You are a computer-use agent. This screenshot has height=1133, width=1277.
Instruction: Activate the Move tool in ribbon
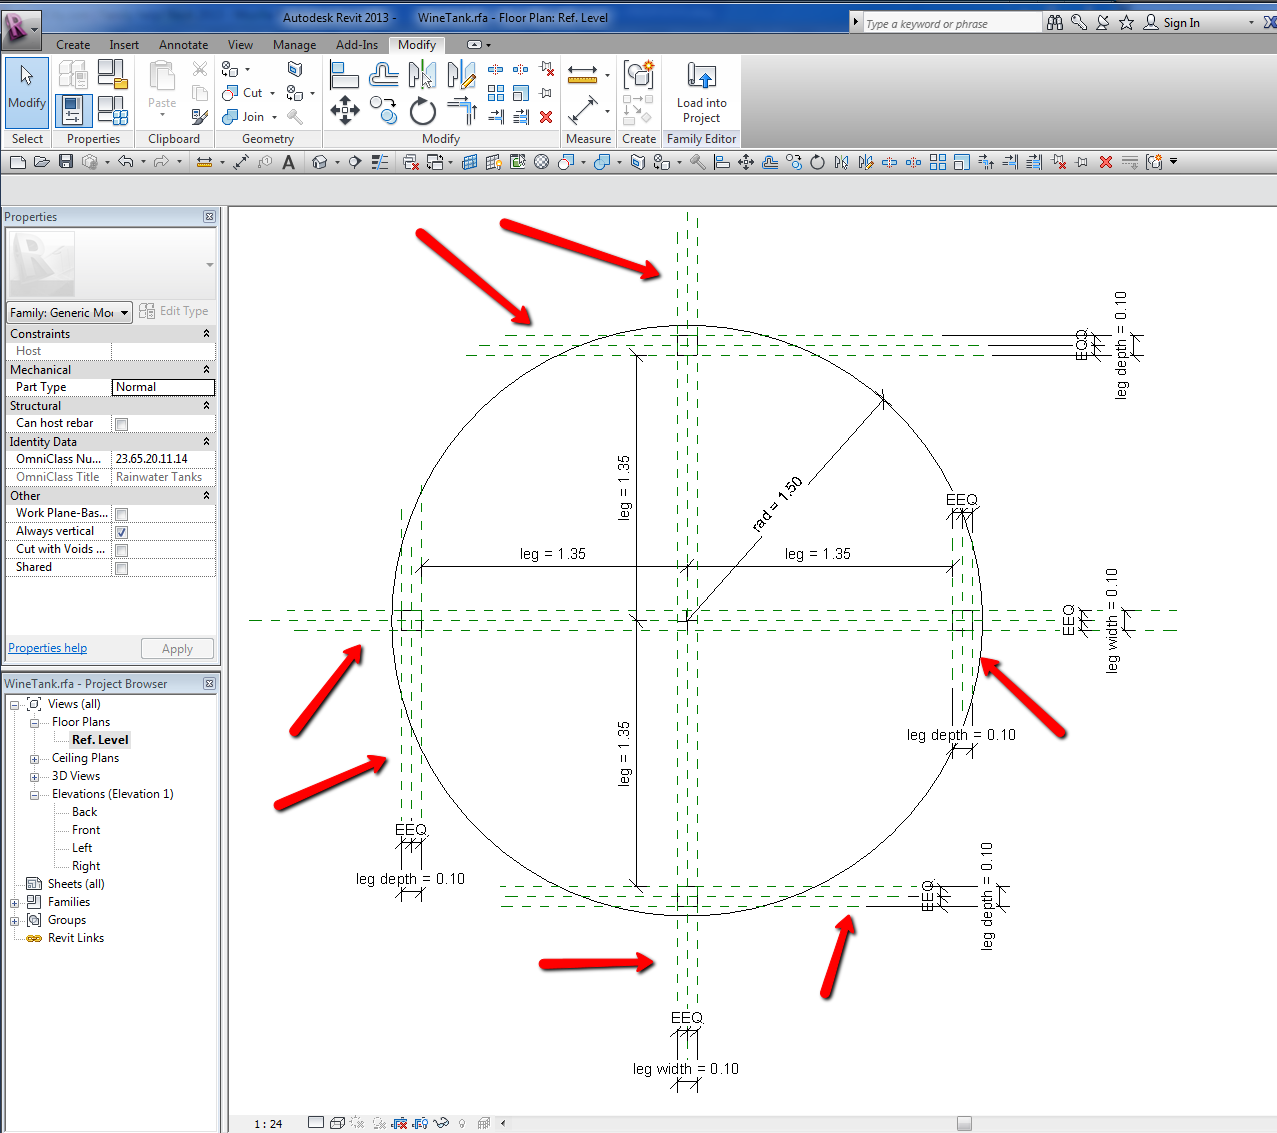coord(344,110)
